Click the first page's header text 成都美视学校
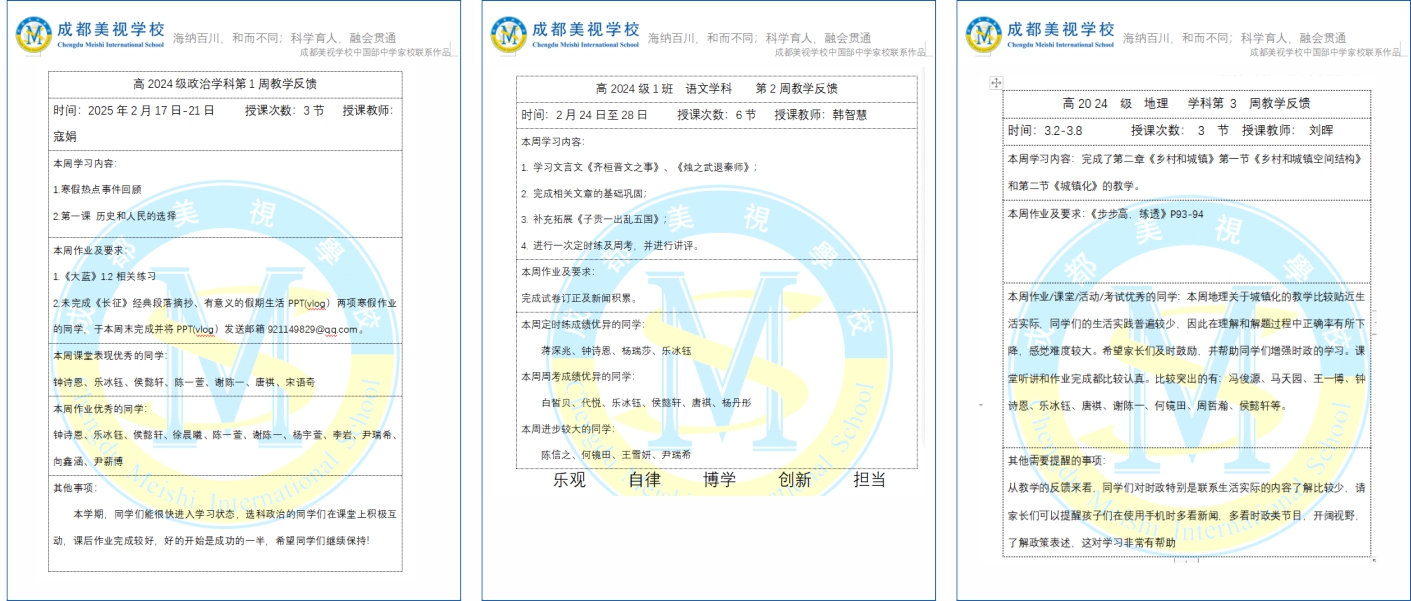The image size is (1411, 601). click(x=110, y=29)
